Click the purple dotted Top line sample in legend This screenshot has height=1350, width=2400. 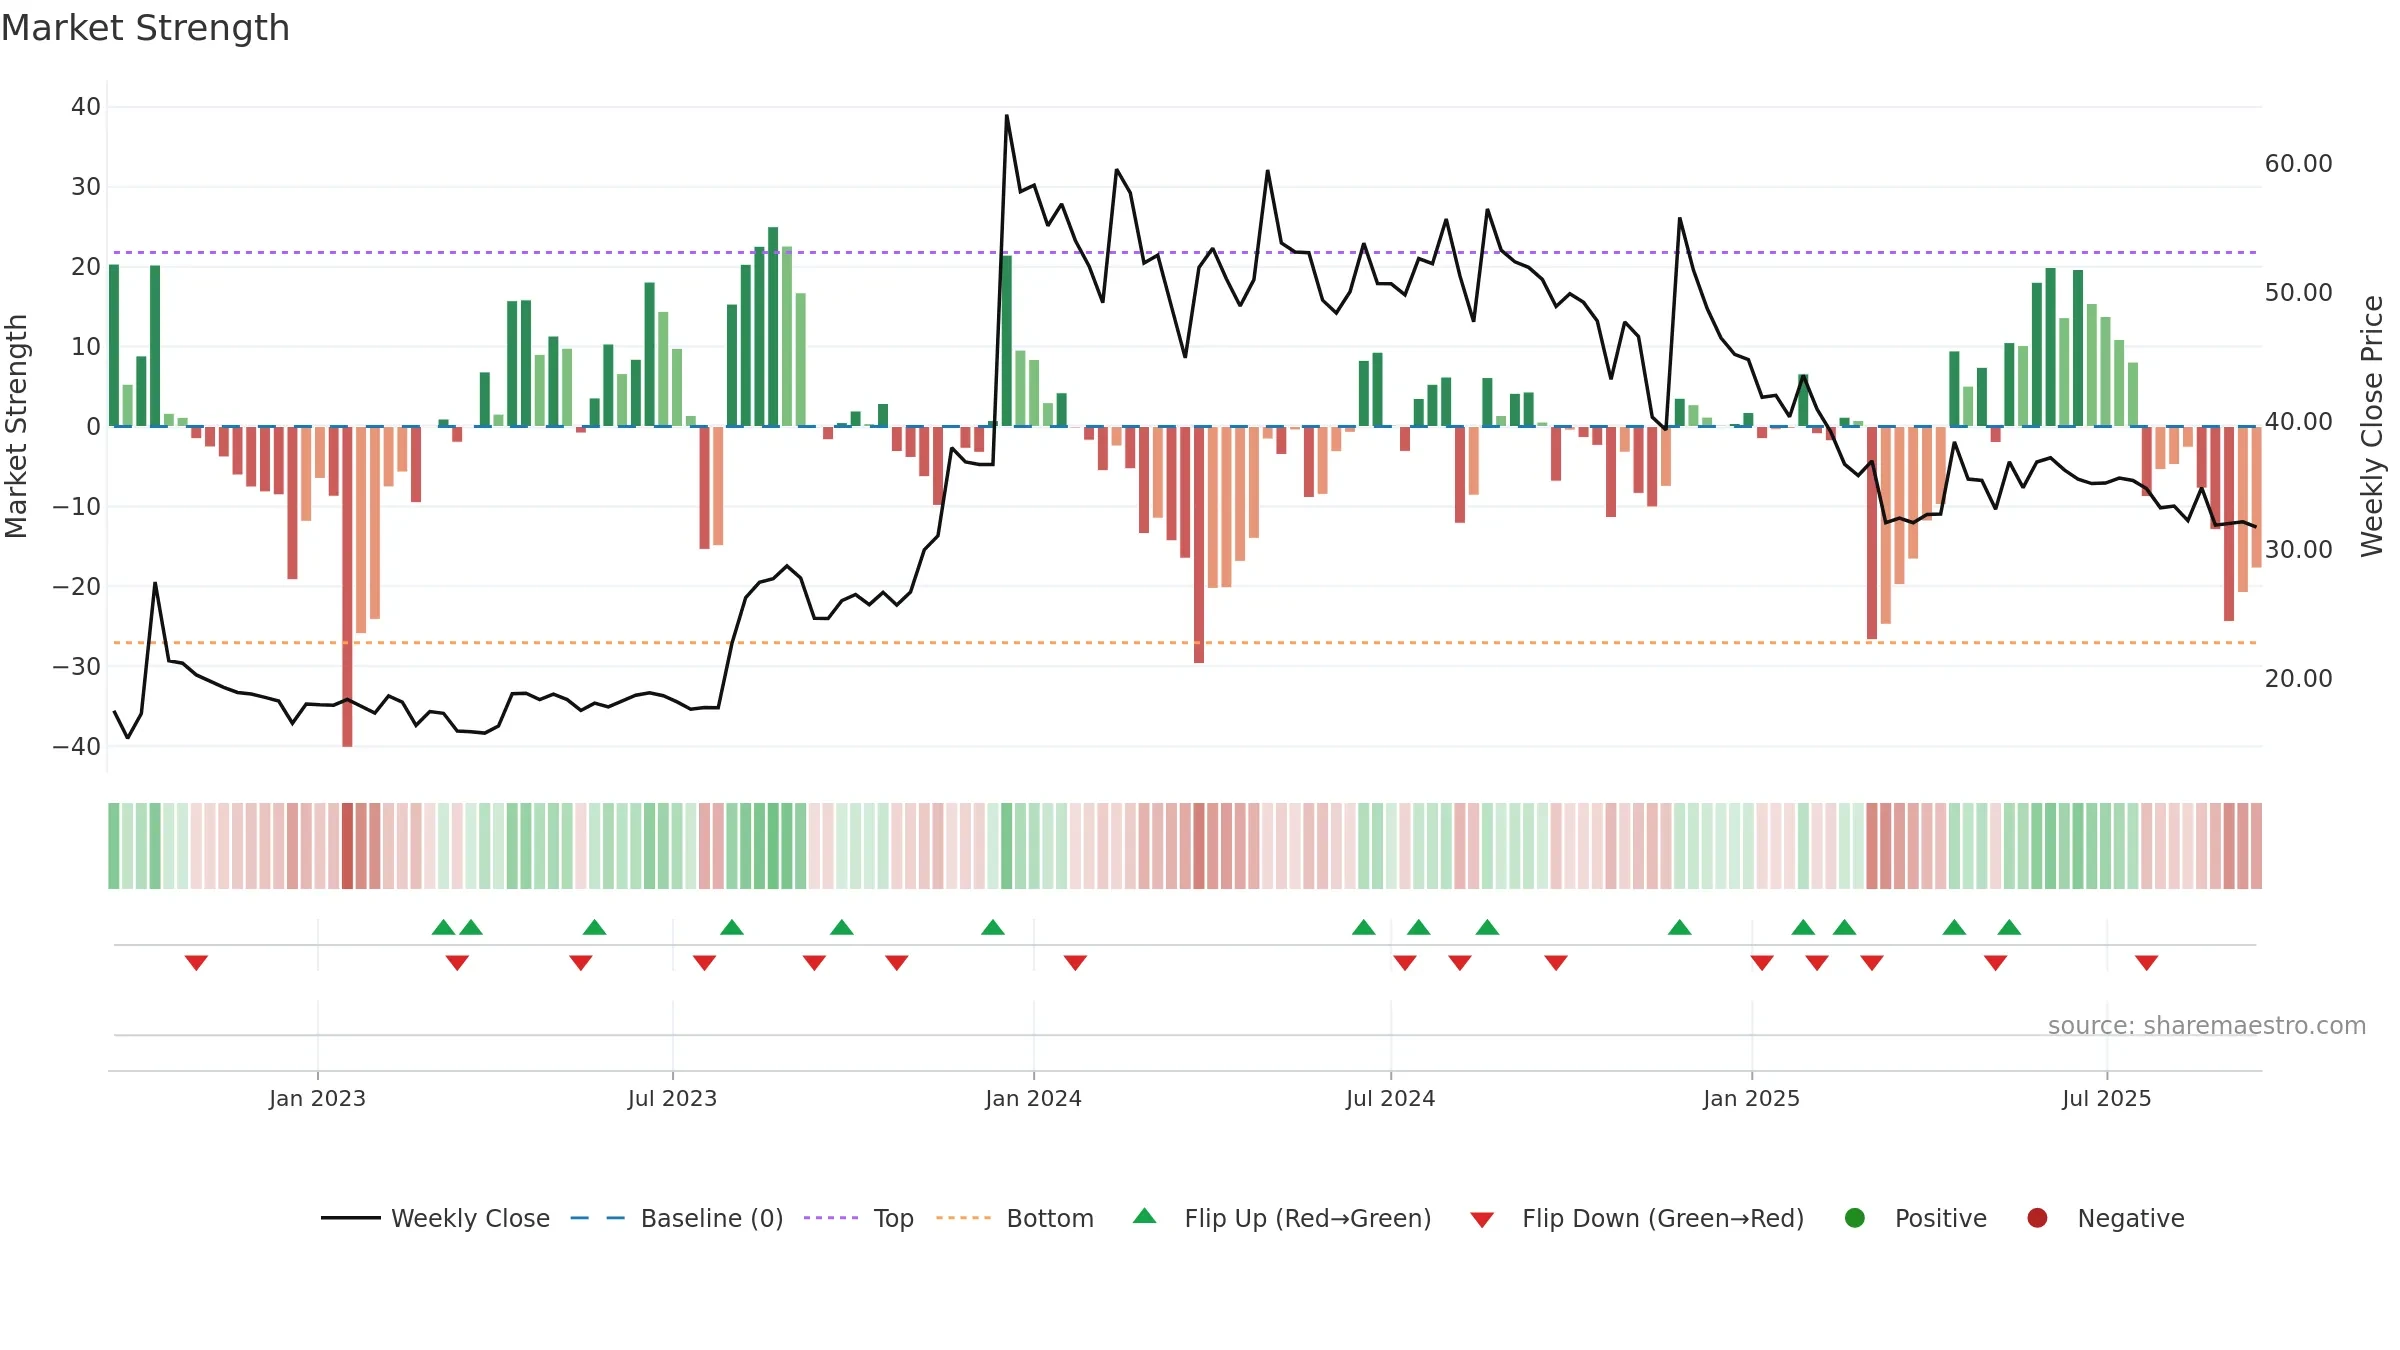(x=831, y=1218)
